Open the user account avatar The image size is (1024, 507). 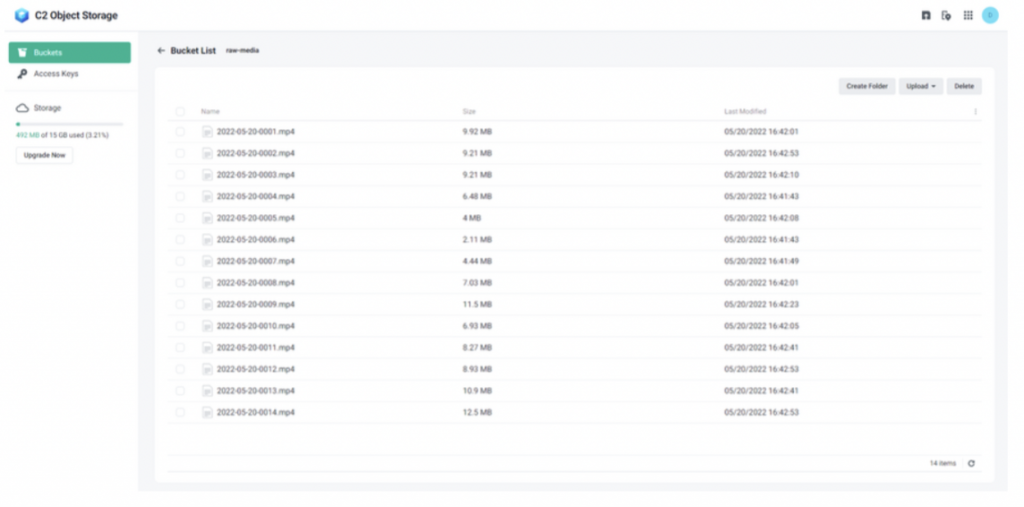[990, 15]
